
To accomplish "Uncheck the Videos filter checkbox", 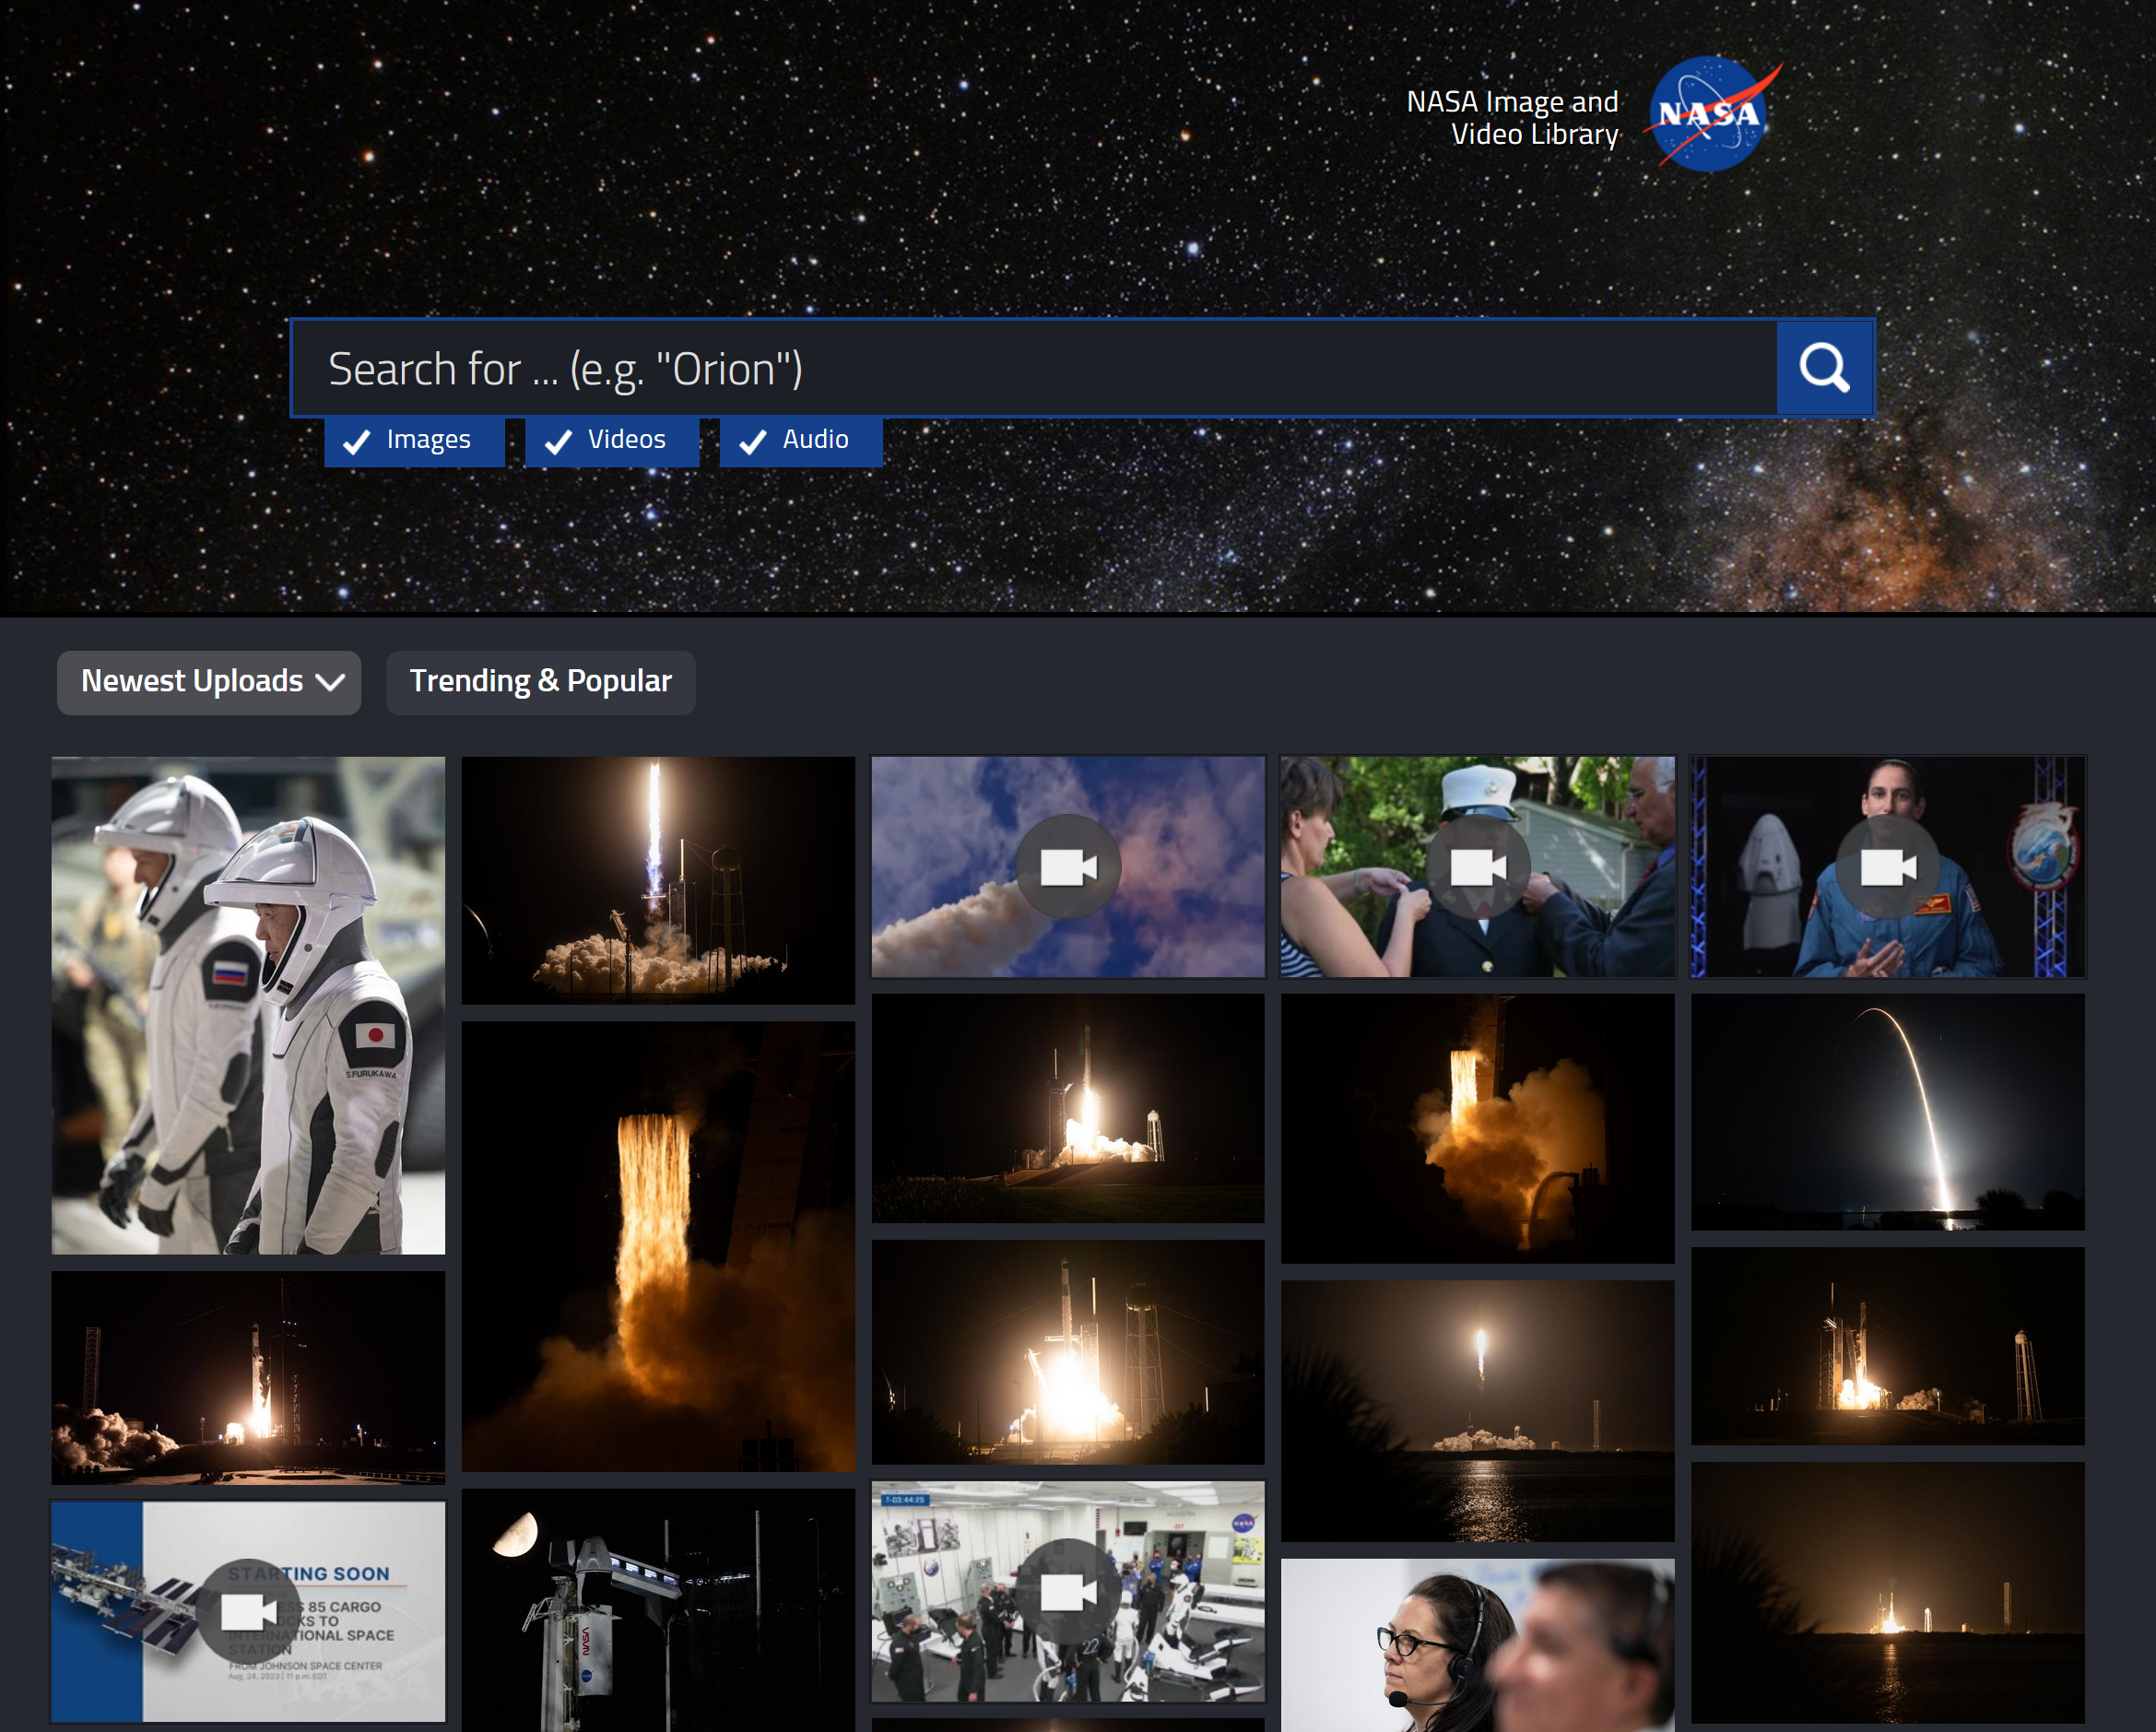I will click(612, 441).
